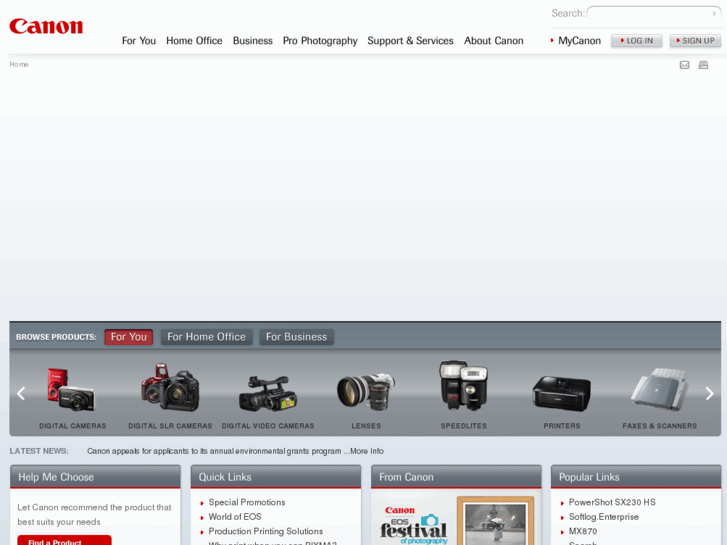Select the Digital Cameras product image
This screenshot has width=727, height=545.
tap(71, 389)
